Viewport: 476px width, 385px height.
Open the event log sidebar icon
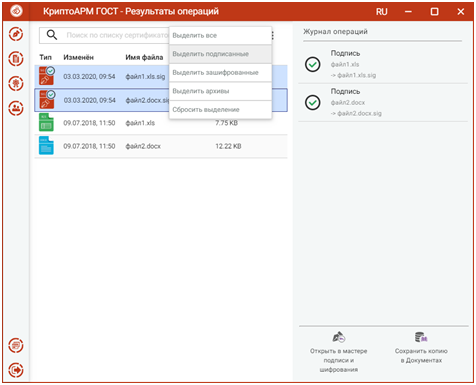(16, 346)
